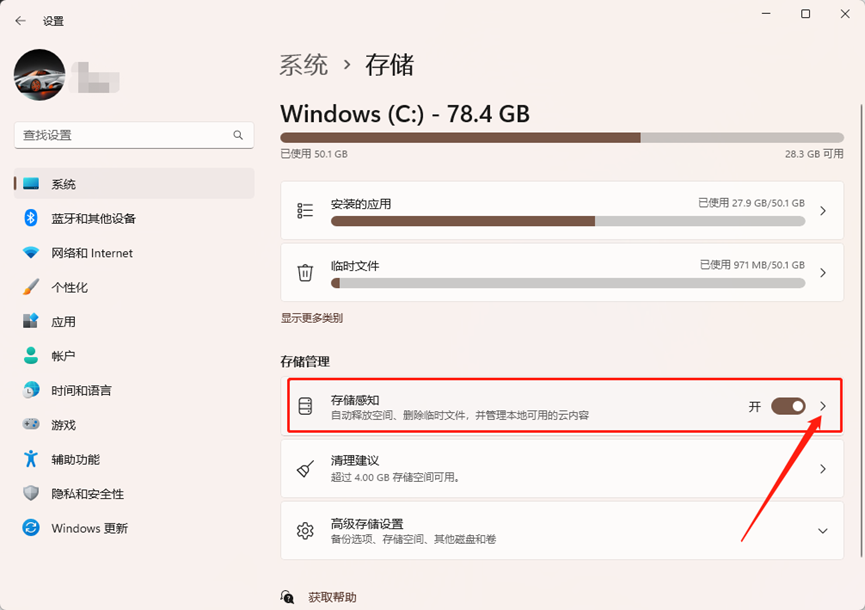The height and width of the screenshot is (610, 865).
Task: Click the Personalization paintbrush icon
Action: [31, 287]
